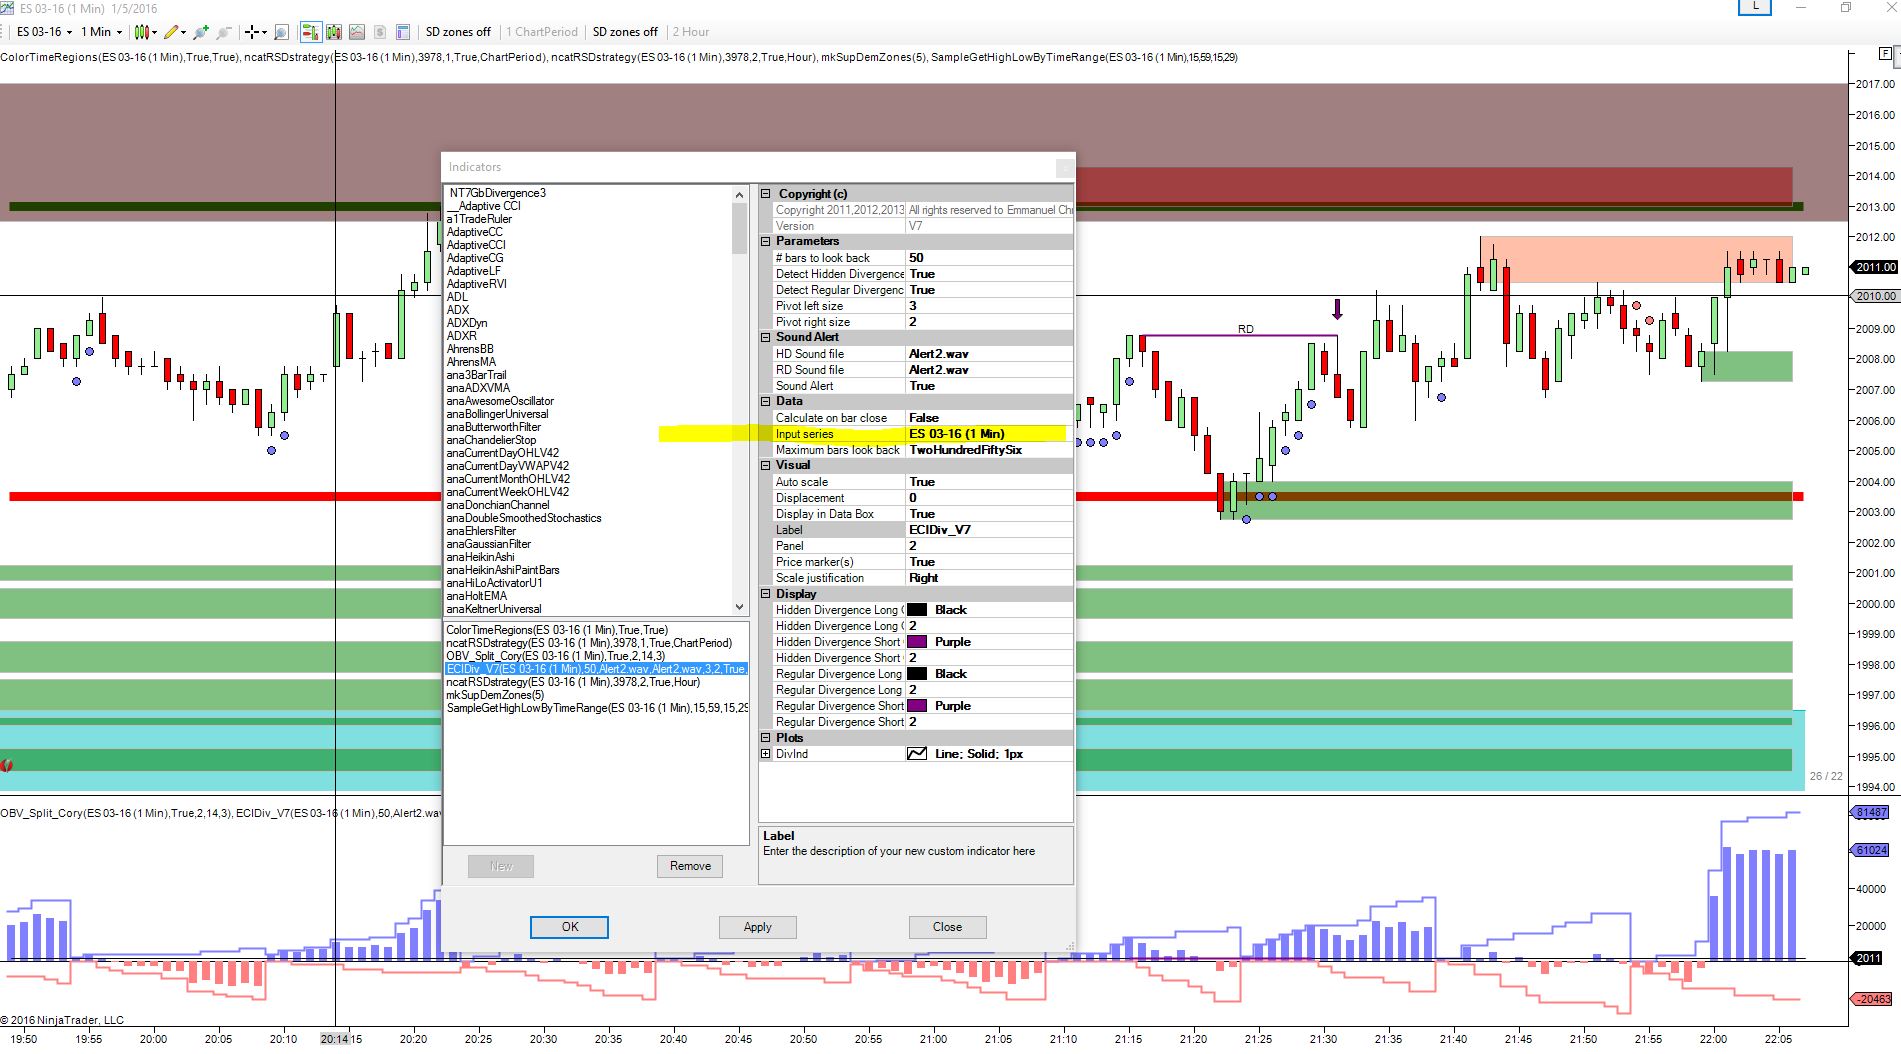The image size is (1901, 1054).
Task: Collapse the Plots section
Action: coord(766,738)
